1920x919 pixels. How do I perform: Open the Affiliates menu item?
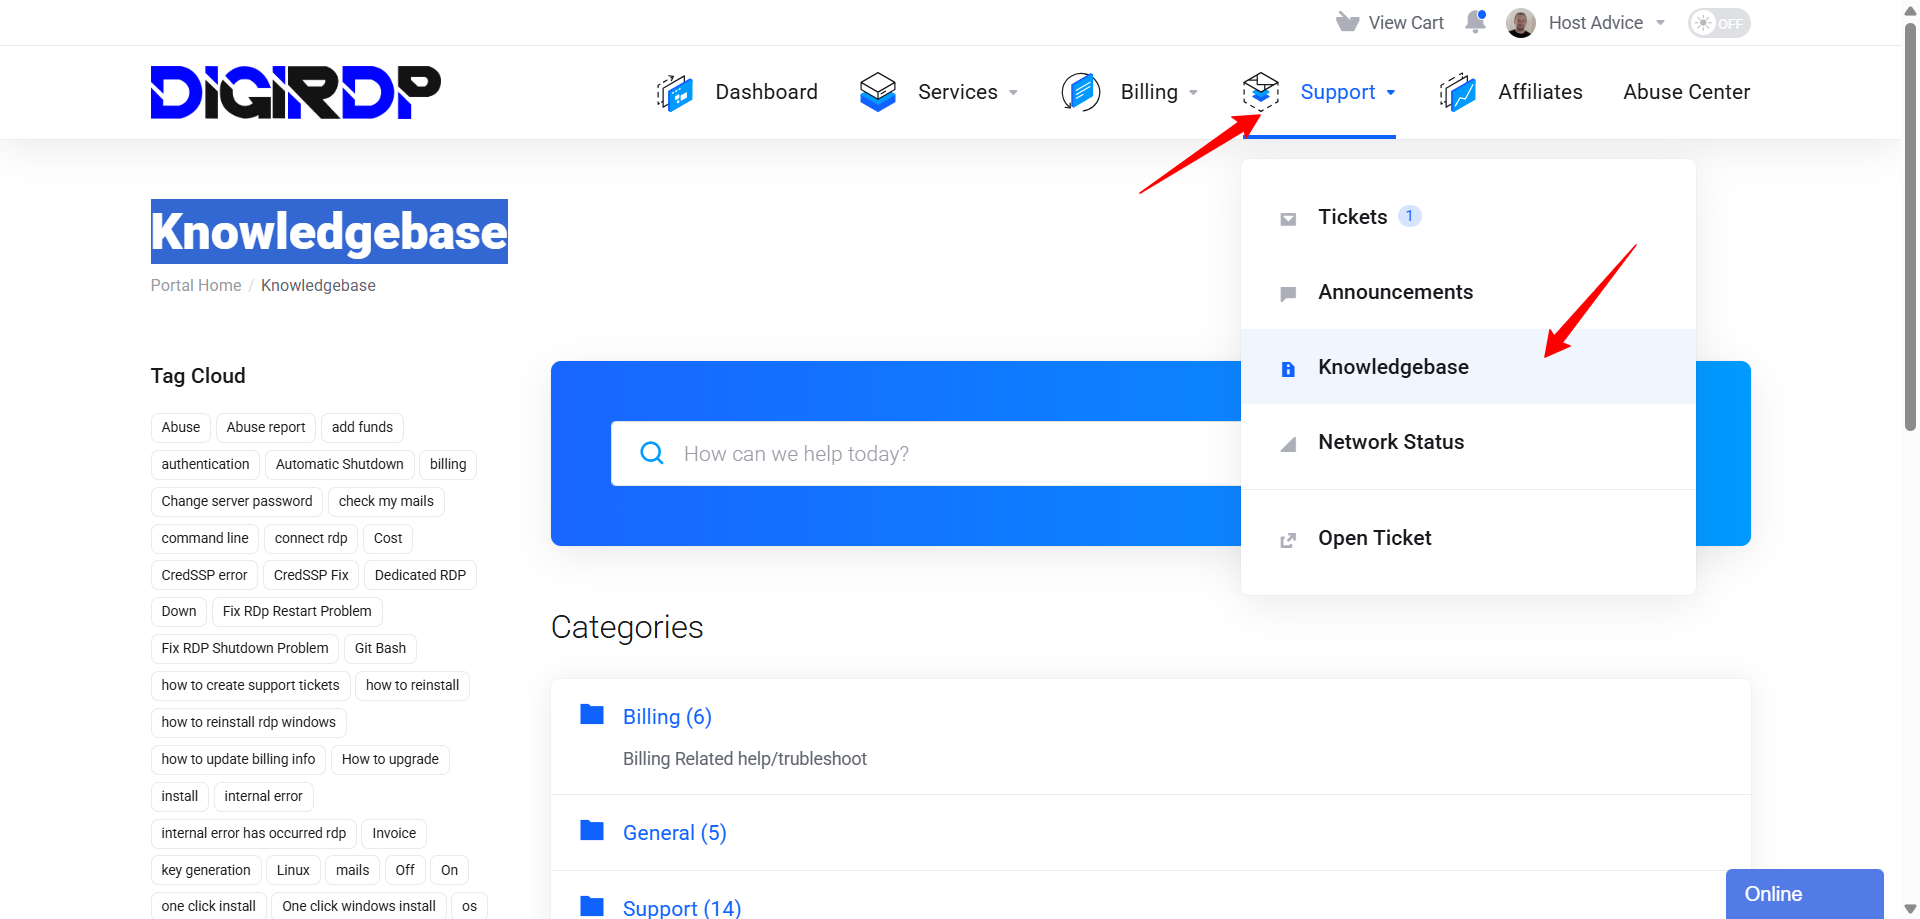(1540, 92)
